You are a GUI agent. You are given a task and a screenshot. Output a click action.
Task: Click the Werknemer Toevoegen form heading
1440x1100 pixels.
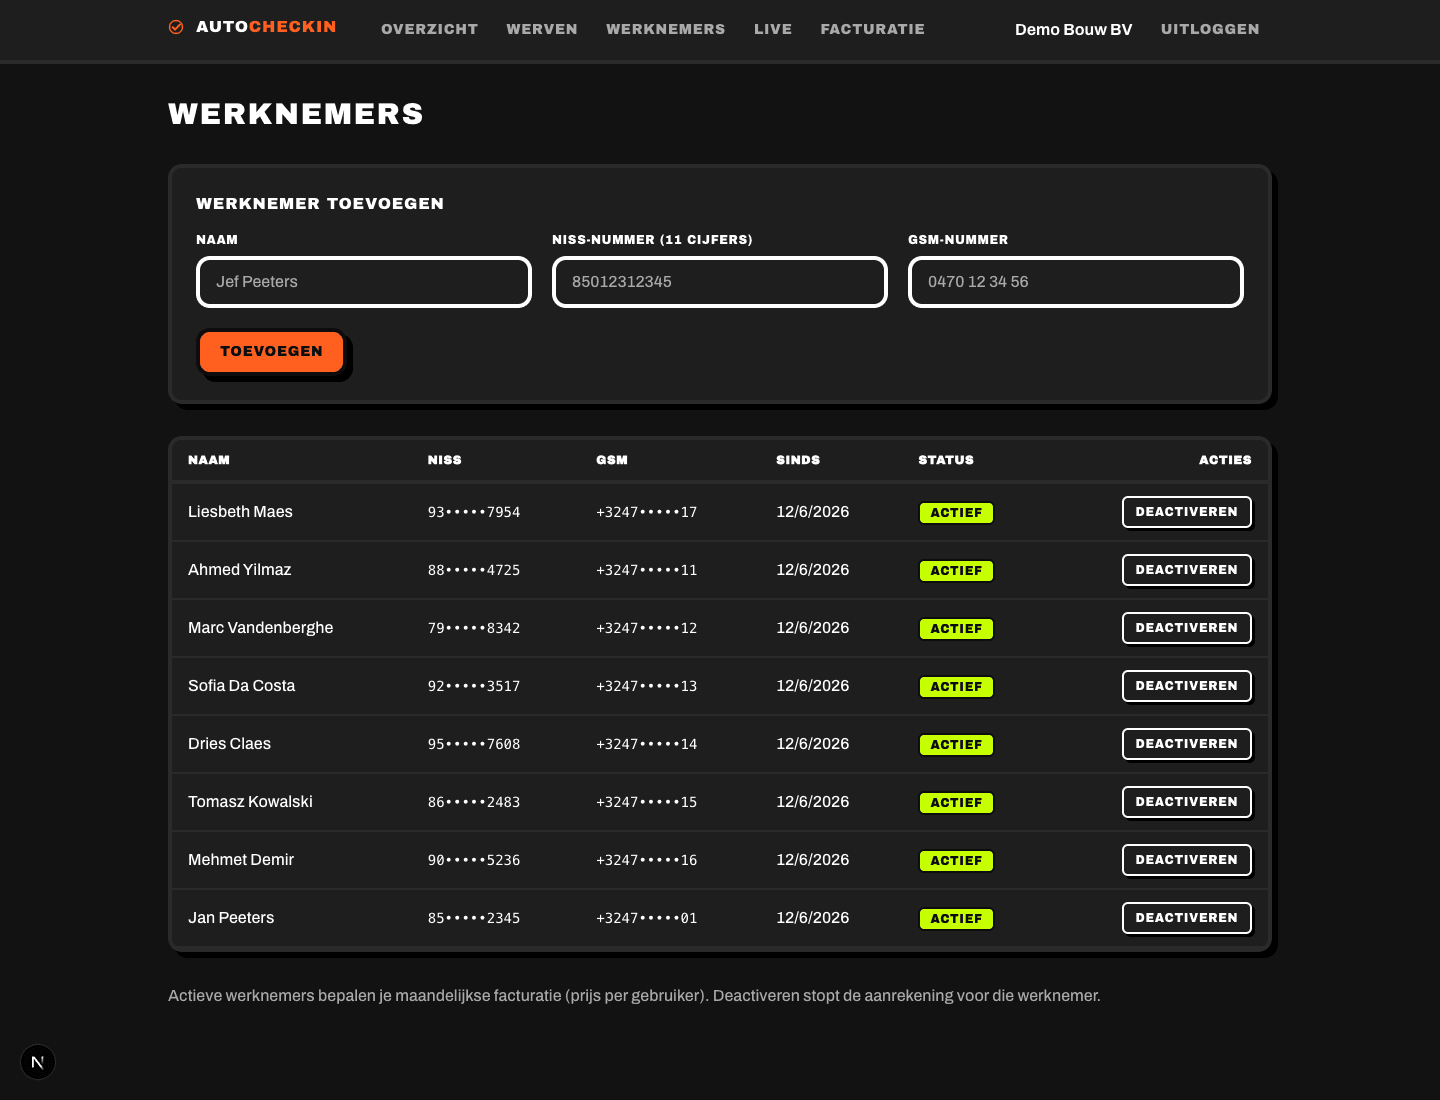click(320, 203)
